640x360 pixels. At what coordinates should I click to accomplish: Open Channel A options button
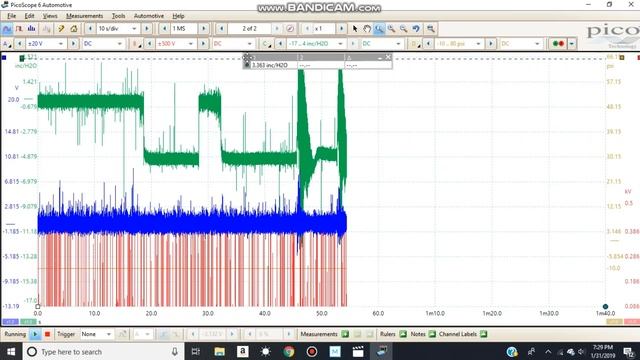point(7,44)
